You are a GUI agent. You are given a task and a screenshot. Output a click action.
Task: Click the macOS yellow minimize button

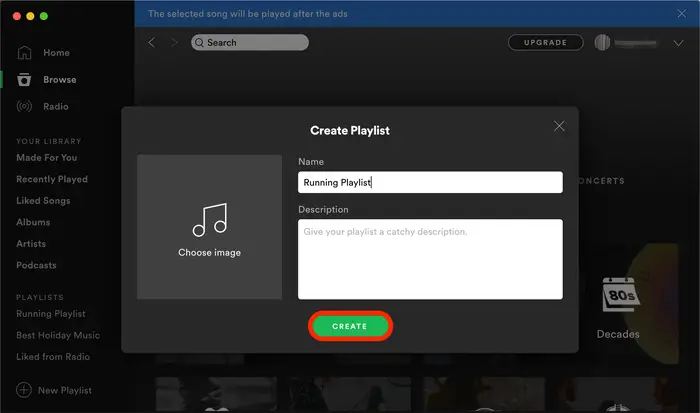(30, 16)
